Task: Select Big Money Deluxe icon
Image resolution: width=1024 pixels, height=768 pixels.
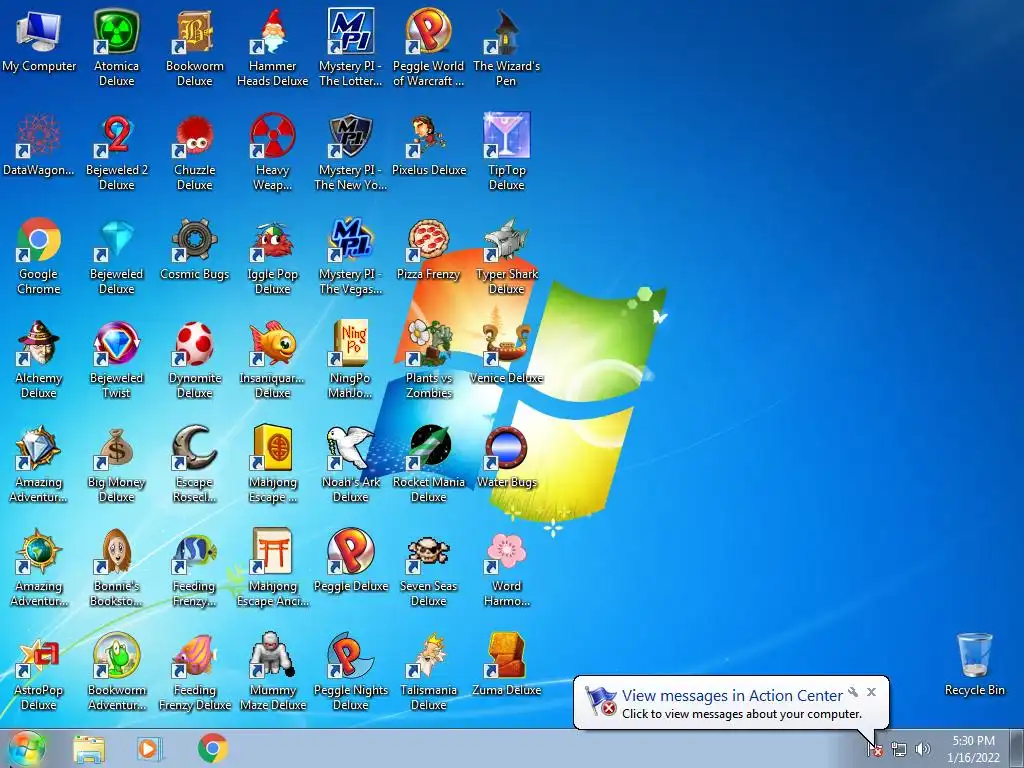Action: [x=116, y=464]
